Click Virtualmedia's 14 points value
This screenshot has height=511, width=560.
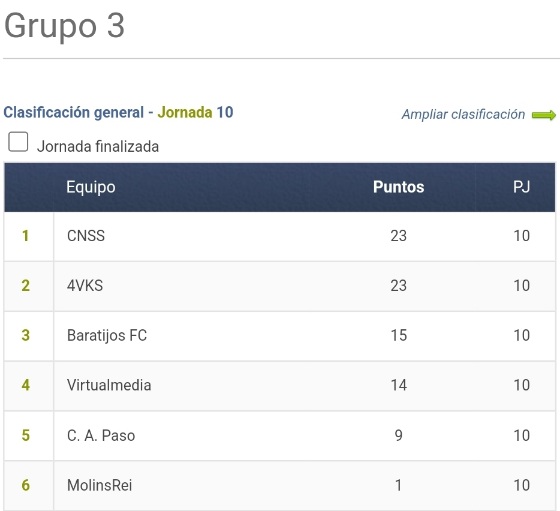(399, 385)
